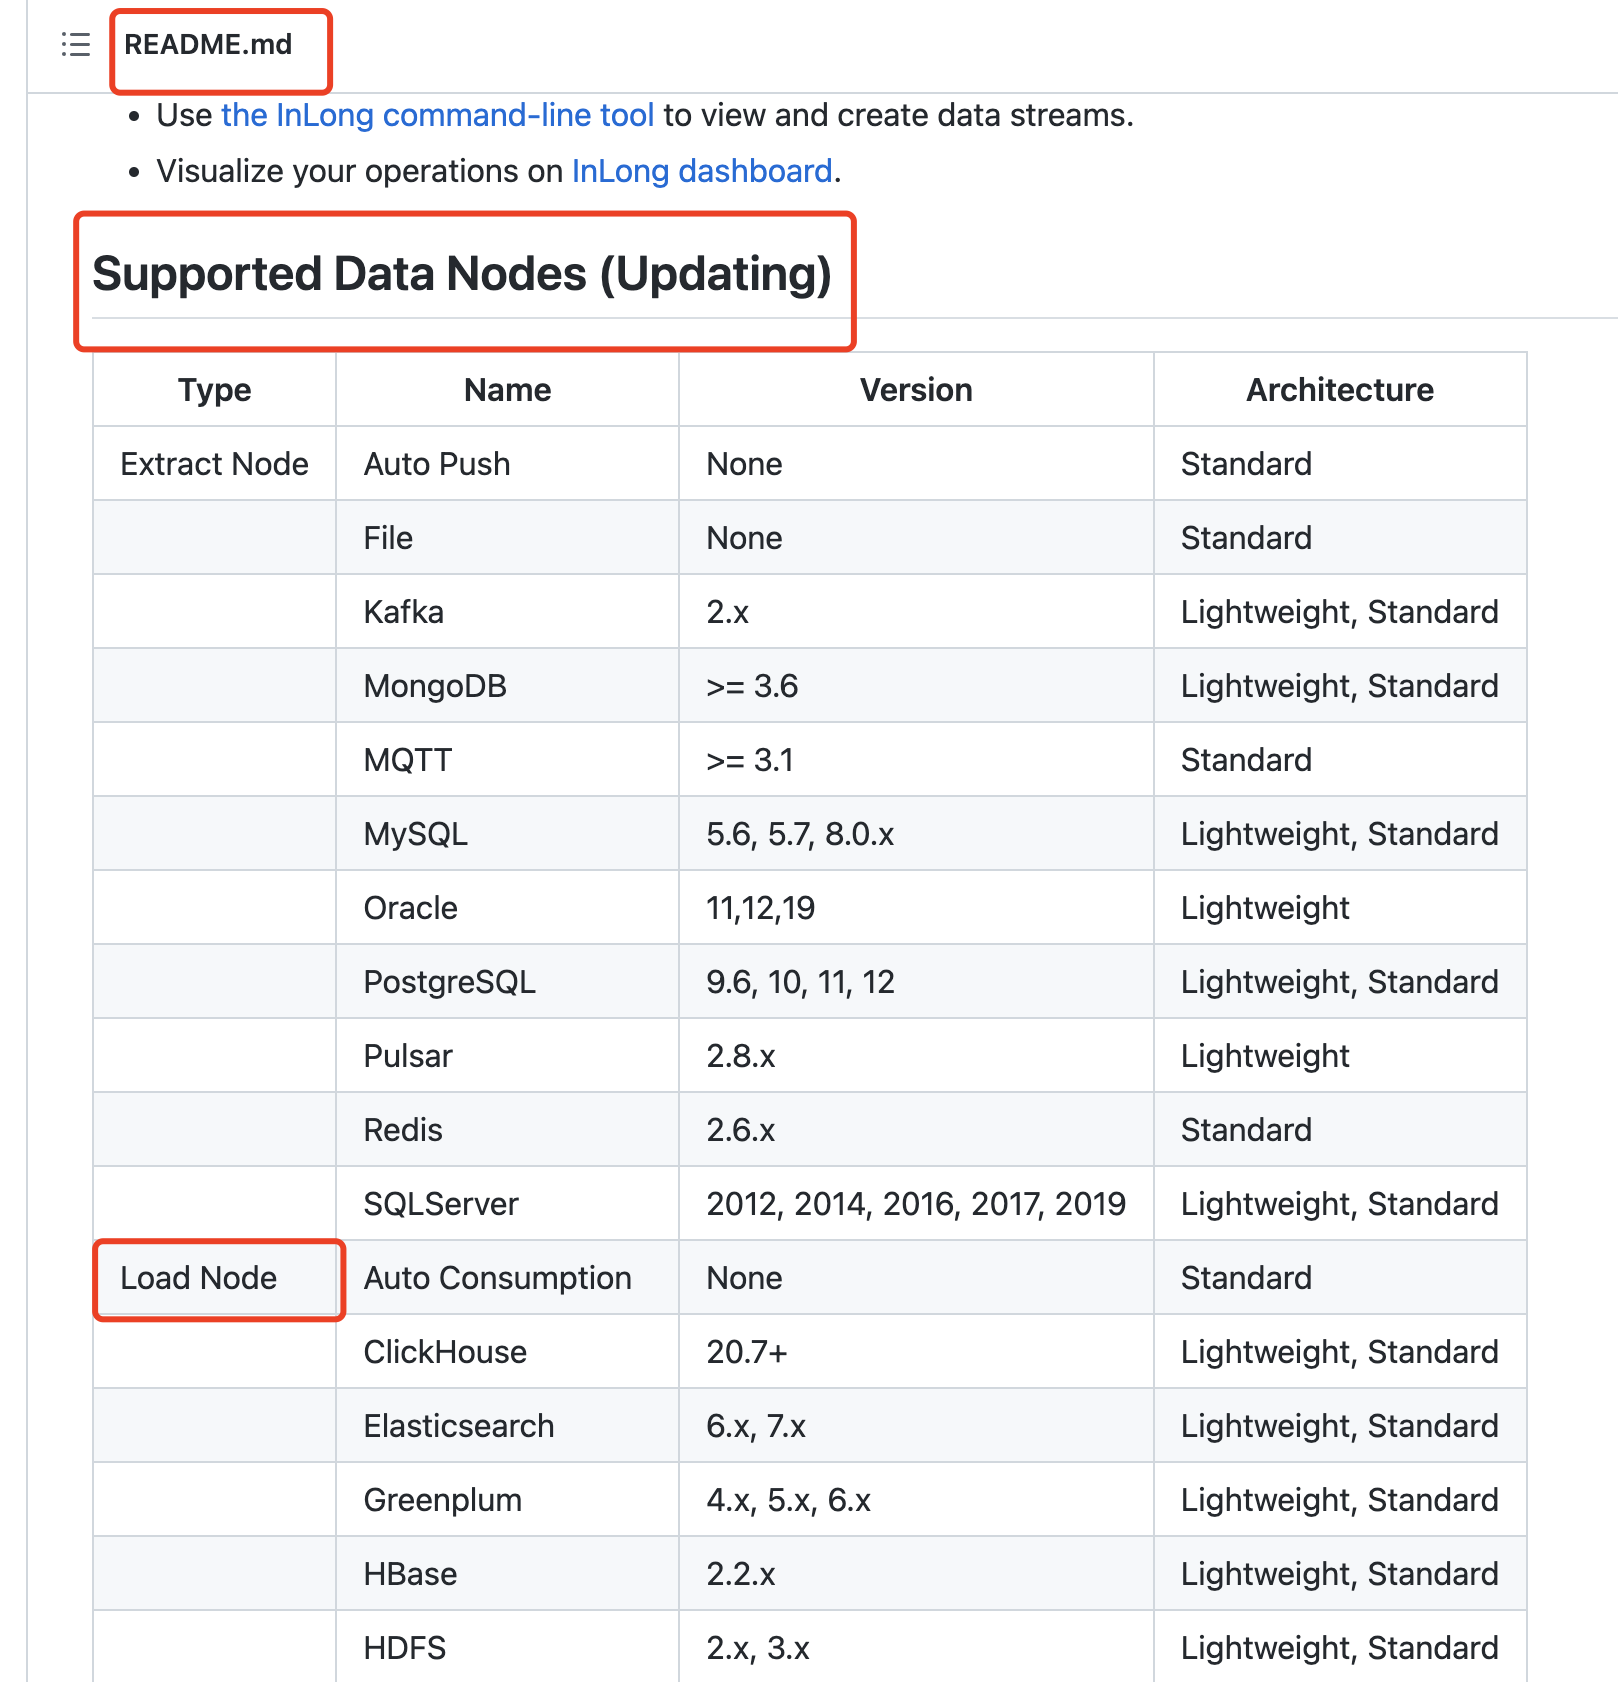Screen dimensions: 1618x1682
Task: Click the HBase architecture cell
Action: tap(1338, 1573)
